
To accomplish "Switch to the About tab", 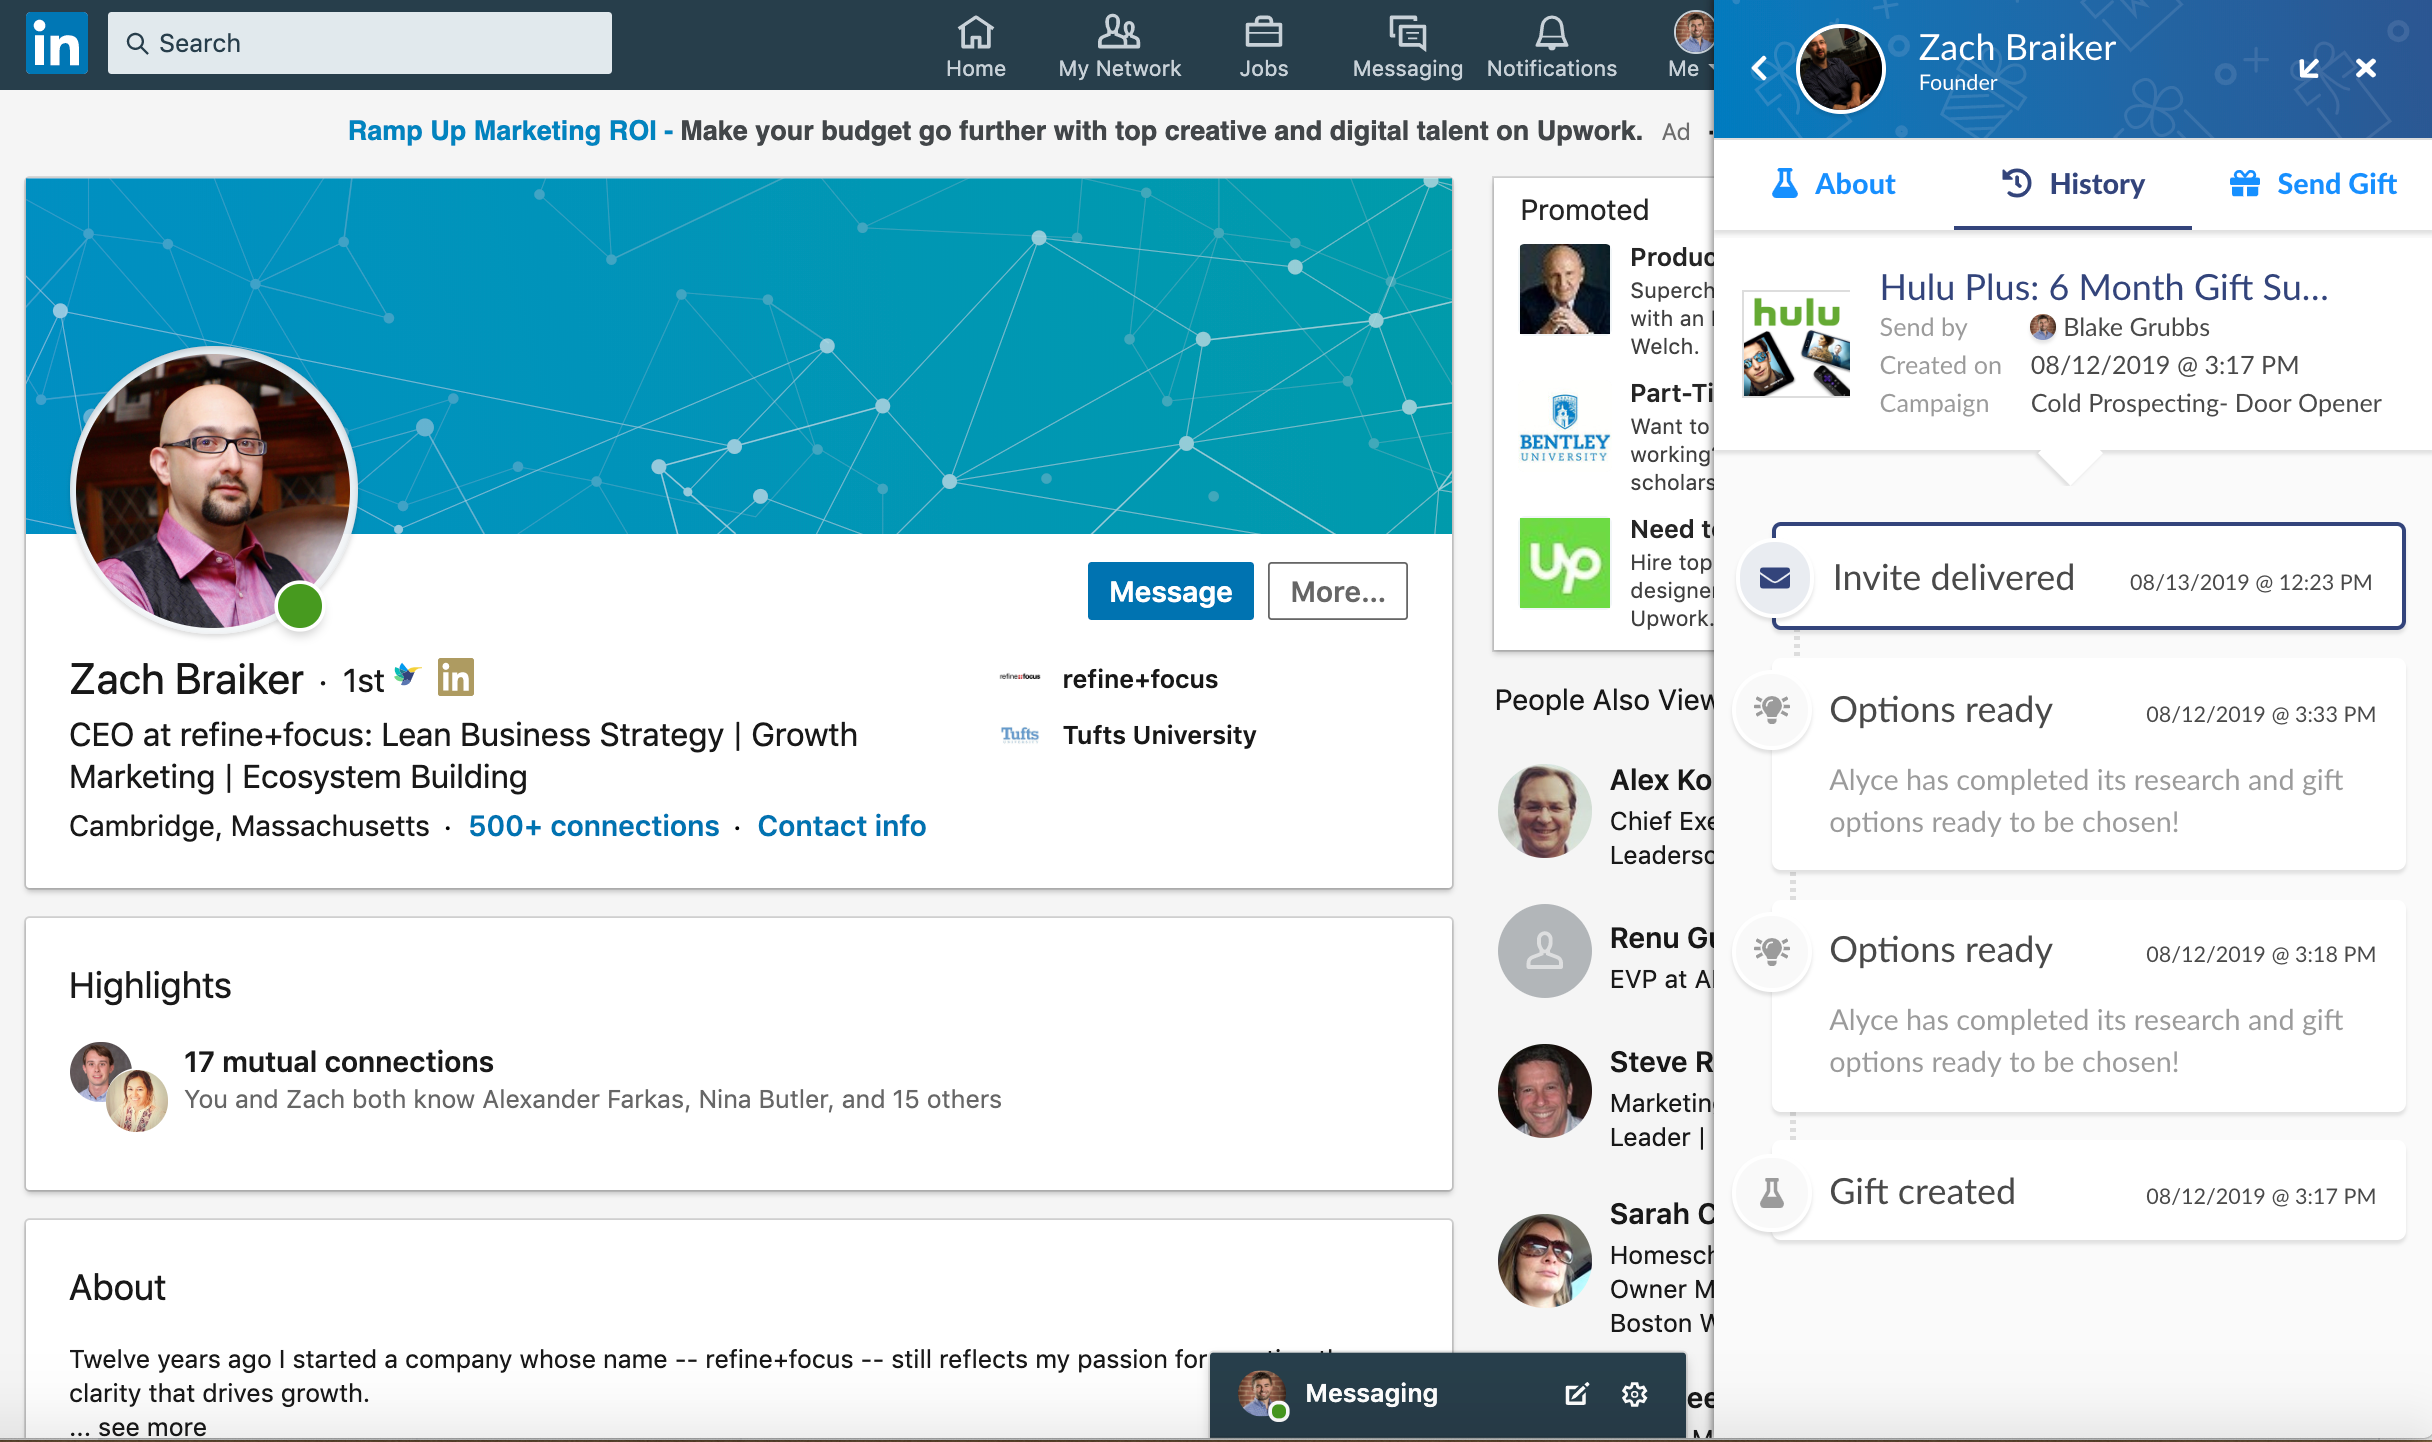I will (x=1833, y=184).
